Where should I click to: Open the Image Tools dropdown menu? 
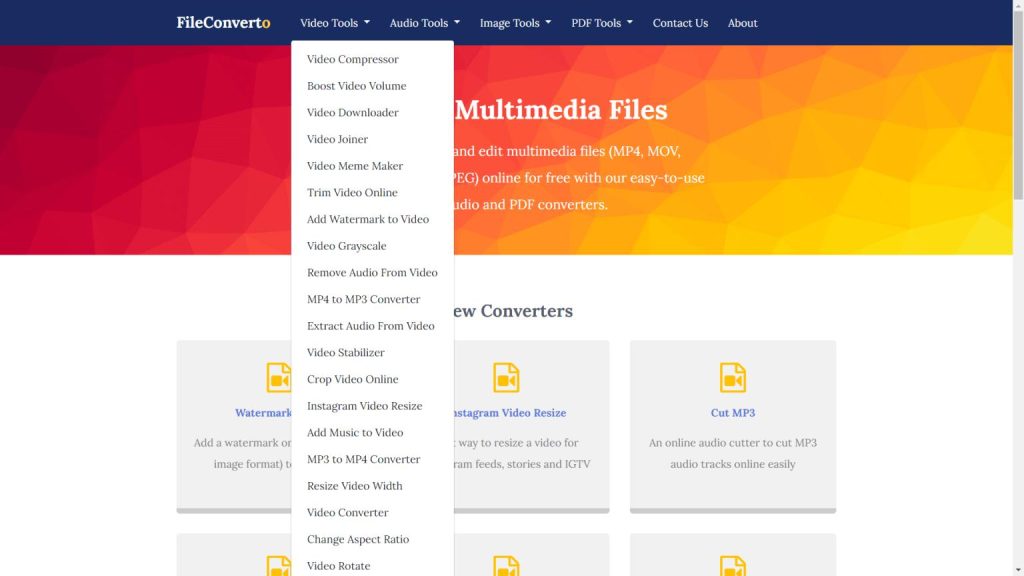click(515, 23)
